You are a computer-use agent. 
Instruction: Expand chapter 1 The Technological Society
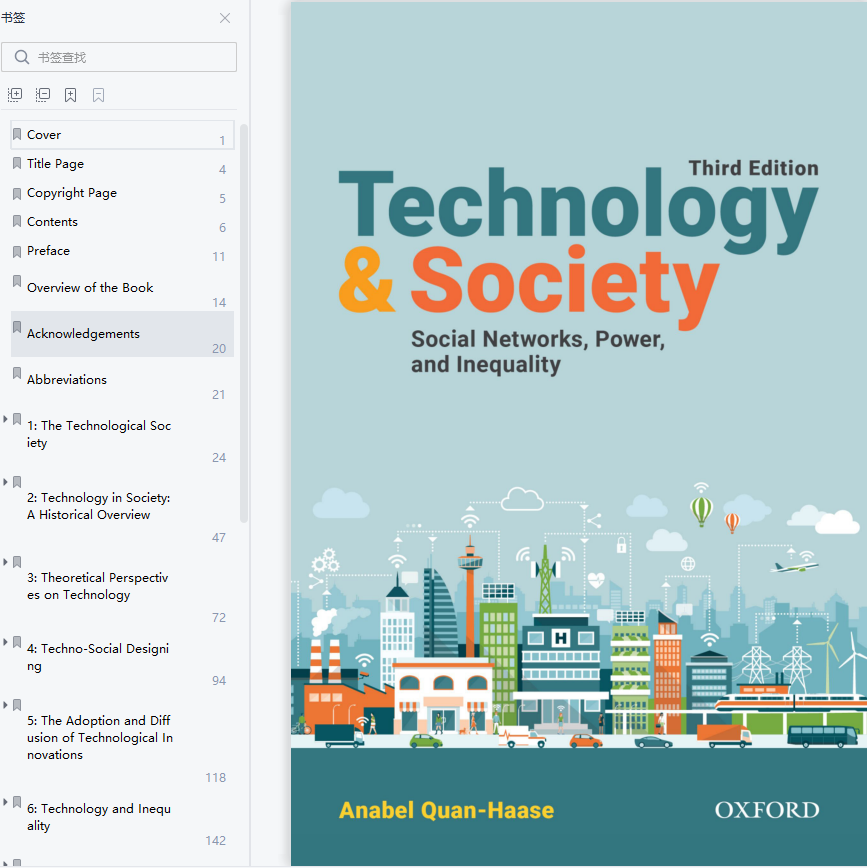click(5, 419)
